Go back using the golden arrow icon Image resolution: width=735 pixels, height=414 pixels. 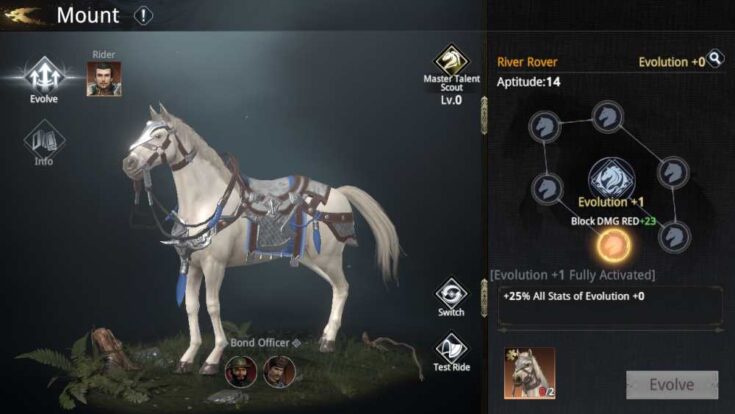(22, 15)
